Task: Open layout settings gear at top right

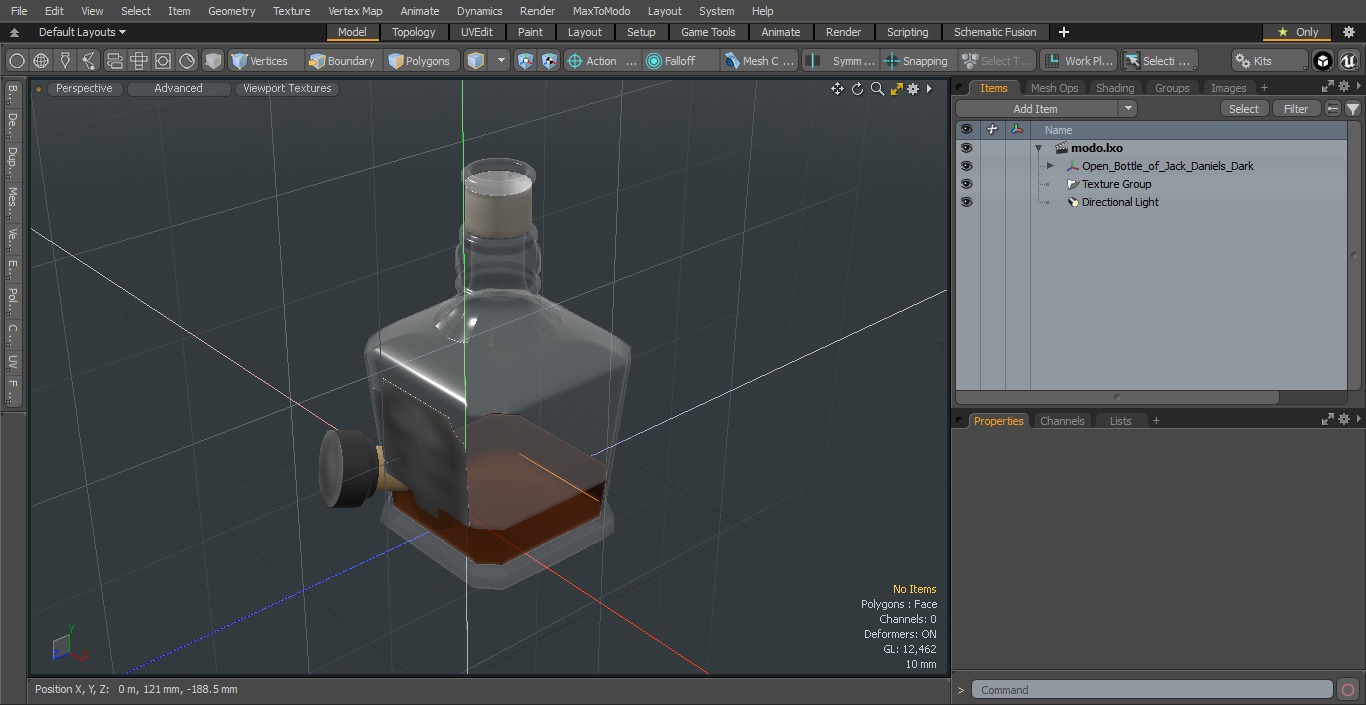Action: [x=1348, y=32]
